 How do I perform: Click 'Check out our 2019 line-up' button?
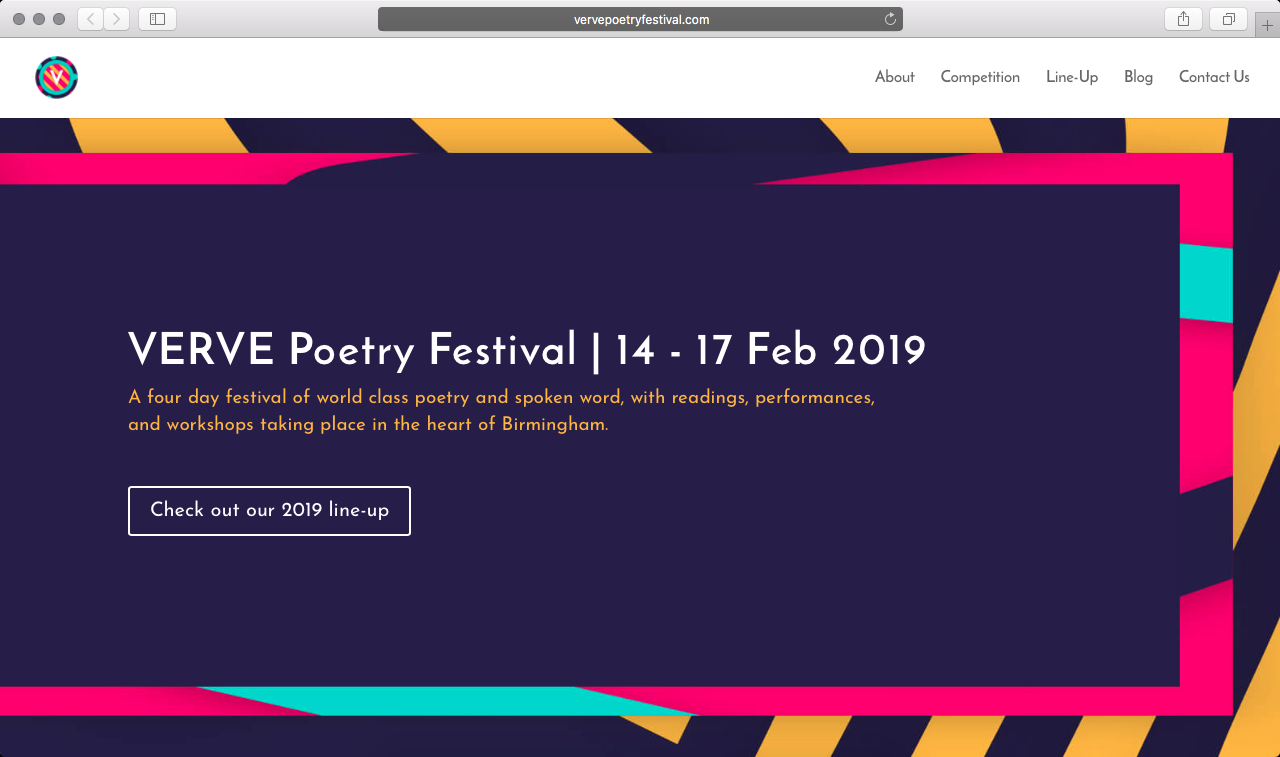pyautogui.click(x=269, y=511)
